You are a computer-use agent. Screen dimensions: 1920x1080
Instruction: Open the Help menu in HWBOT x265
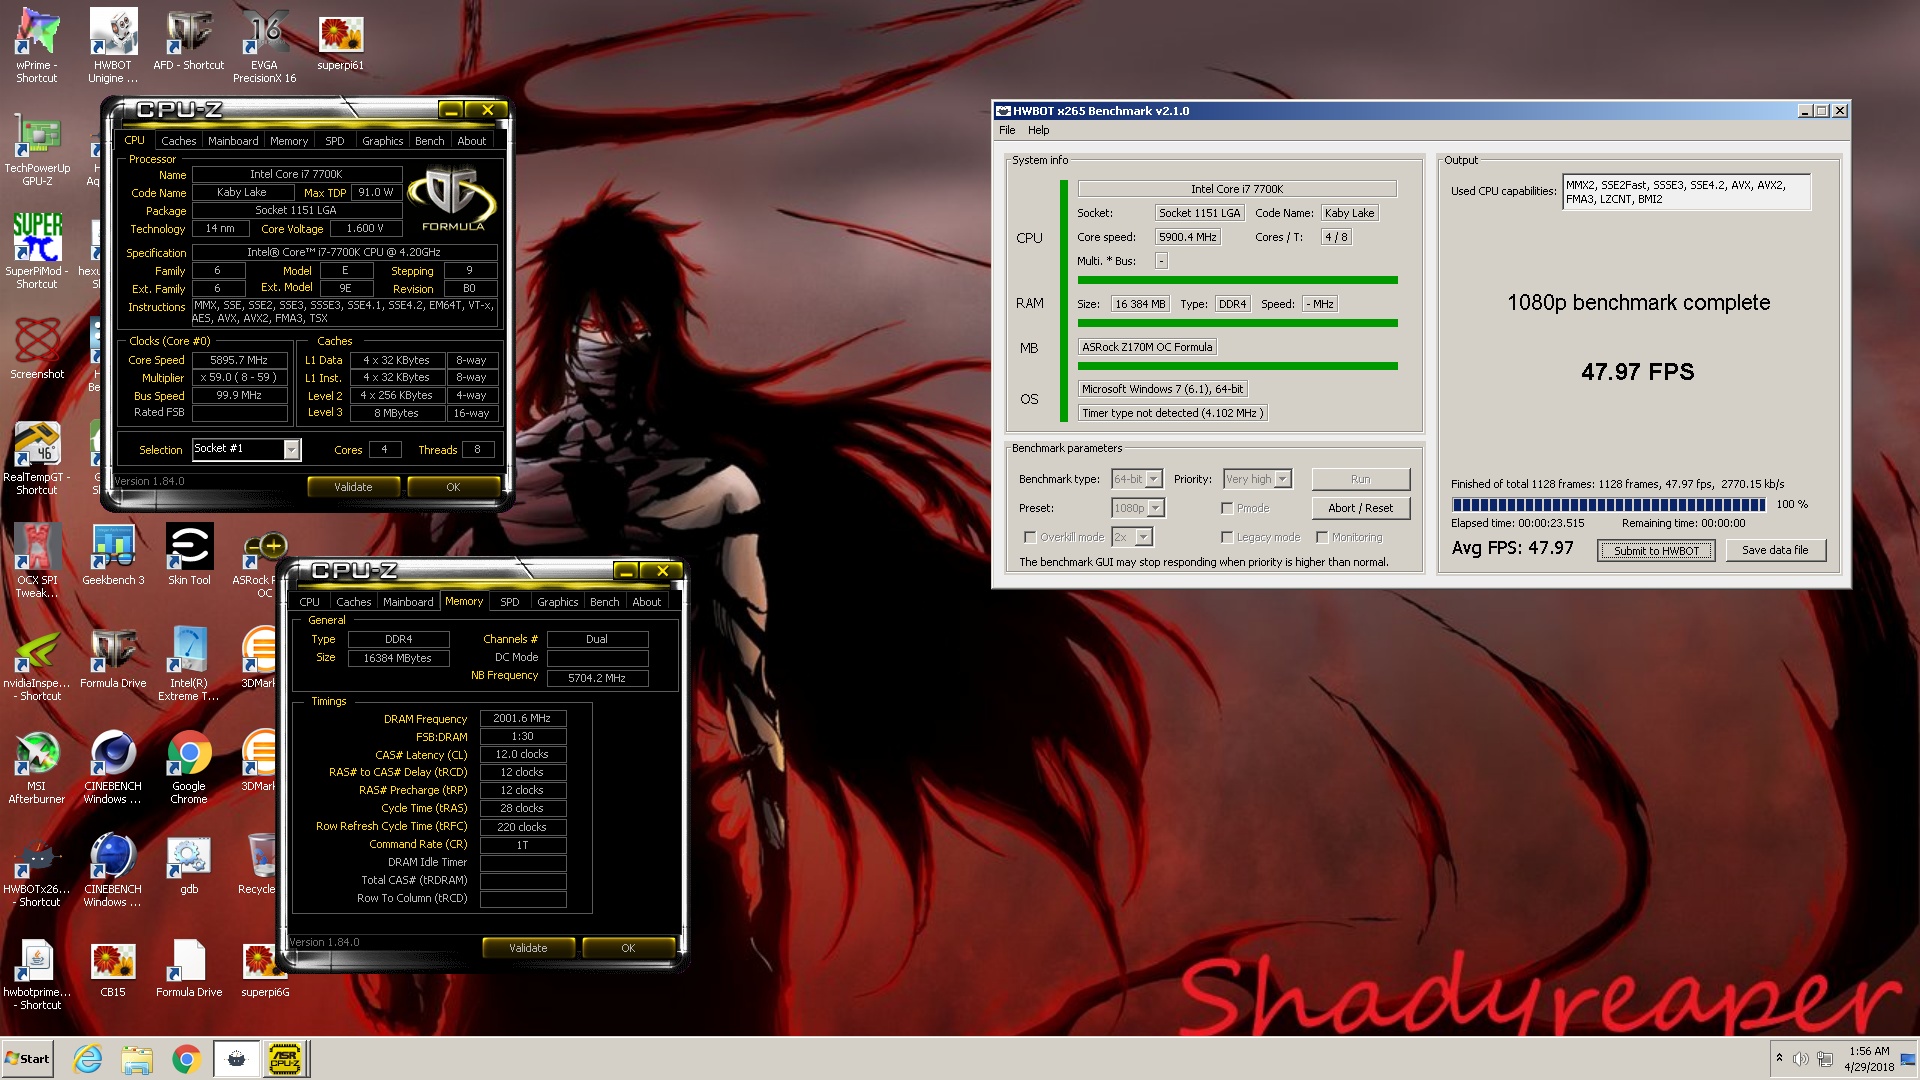(1039, 130)
